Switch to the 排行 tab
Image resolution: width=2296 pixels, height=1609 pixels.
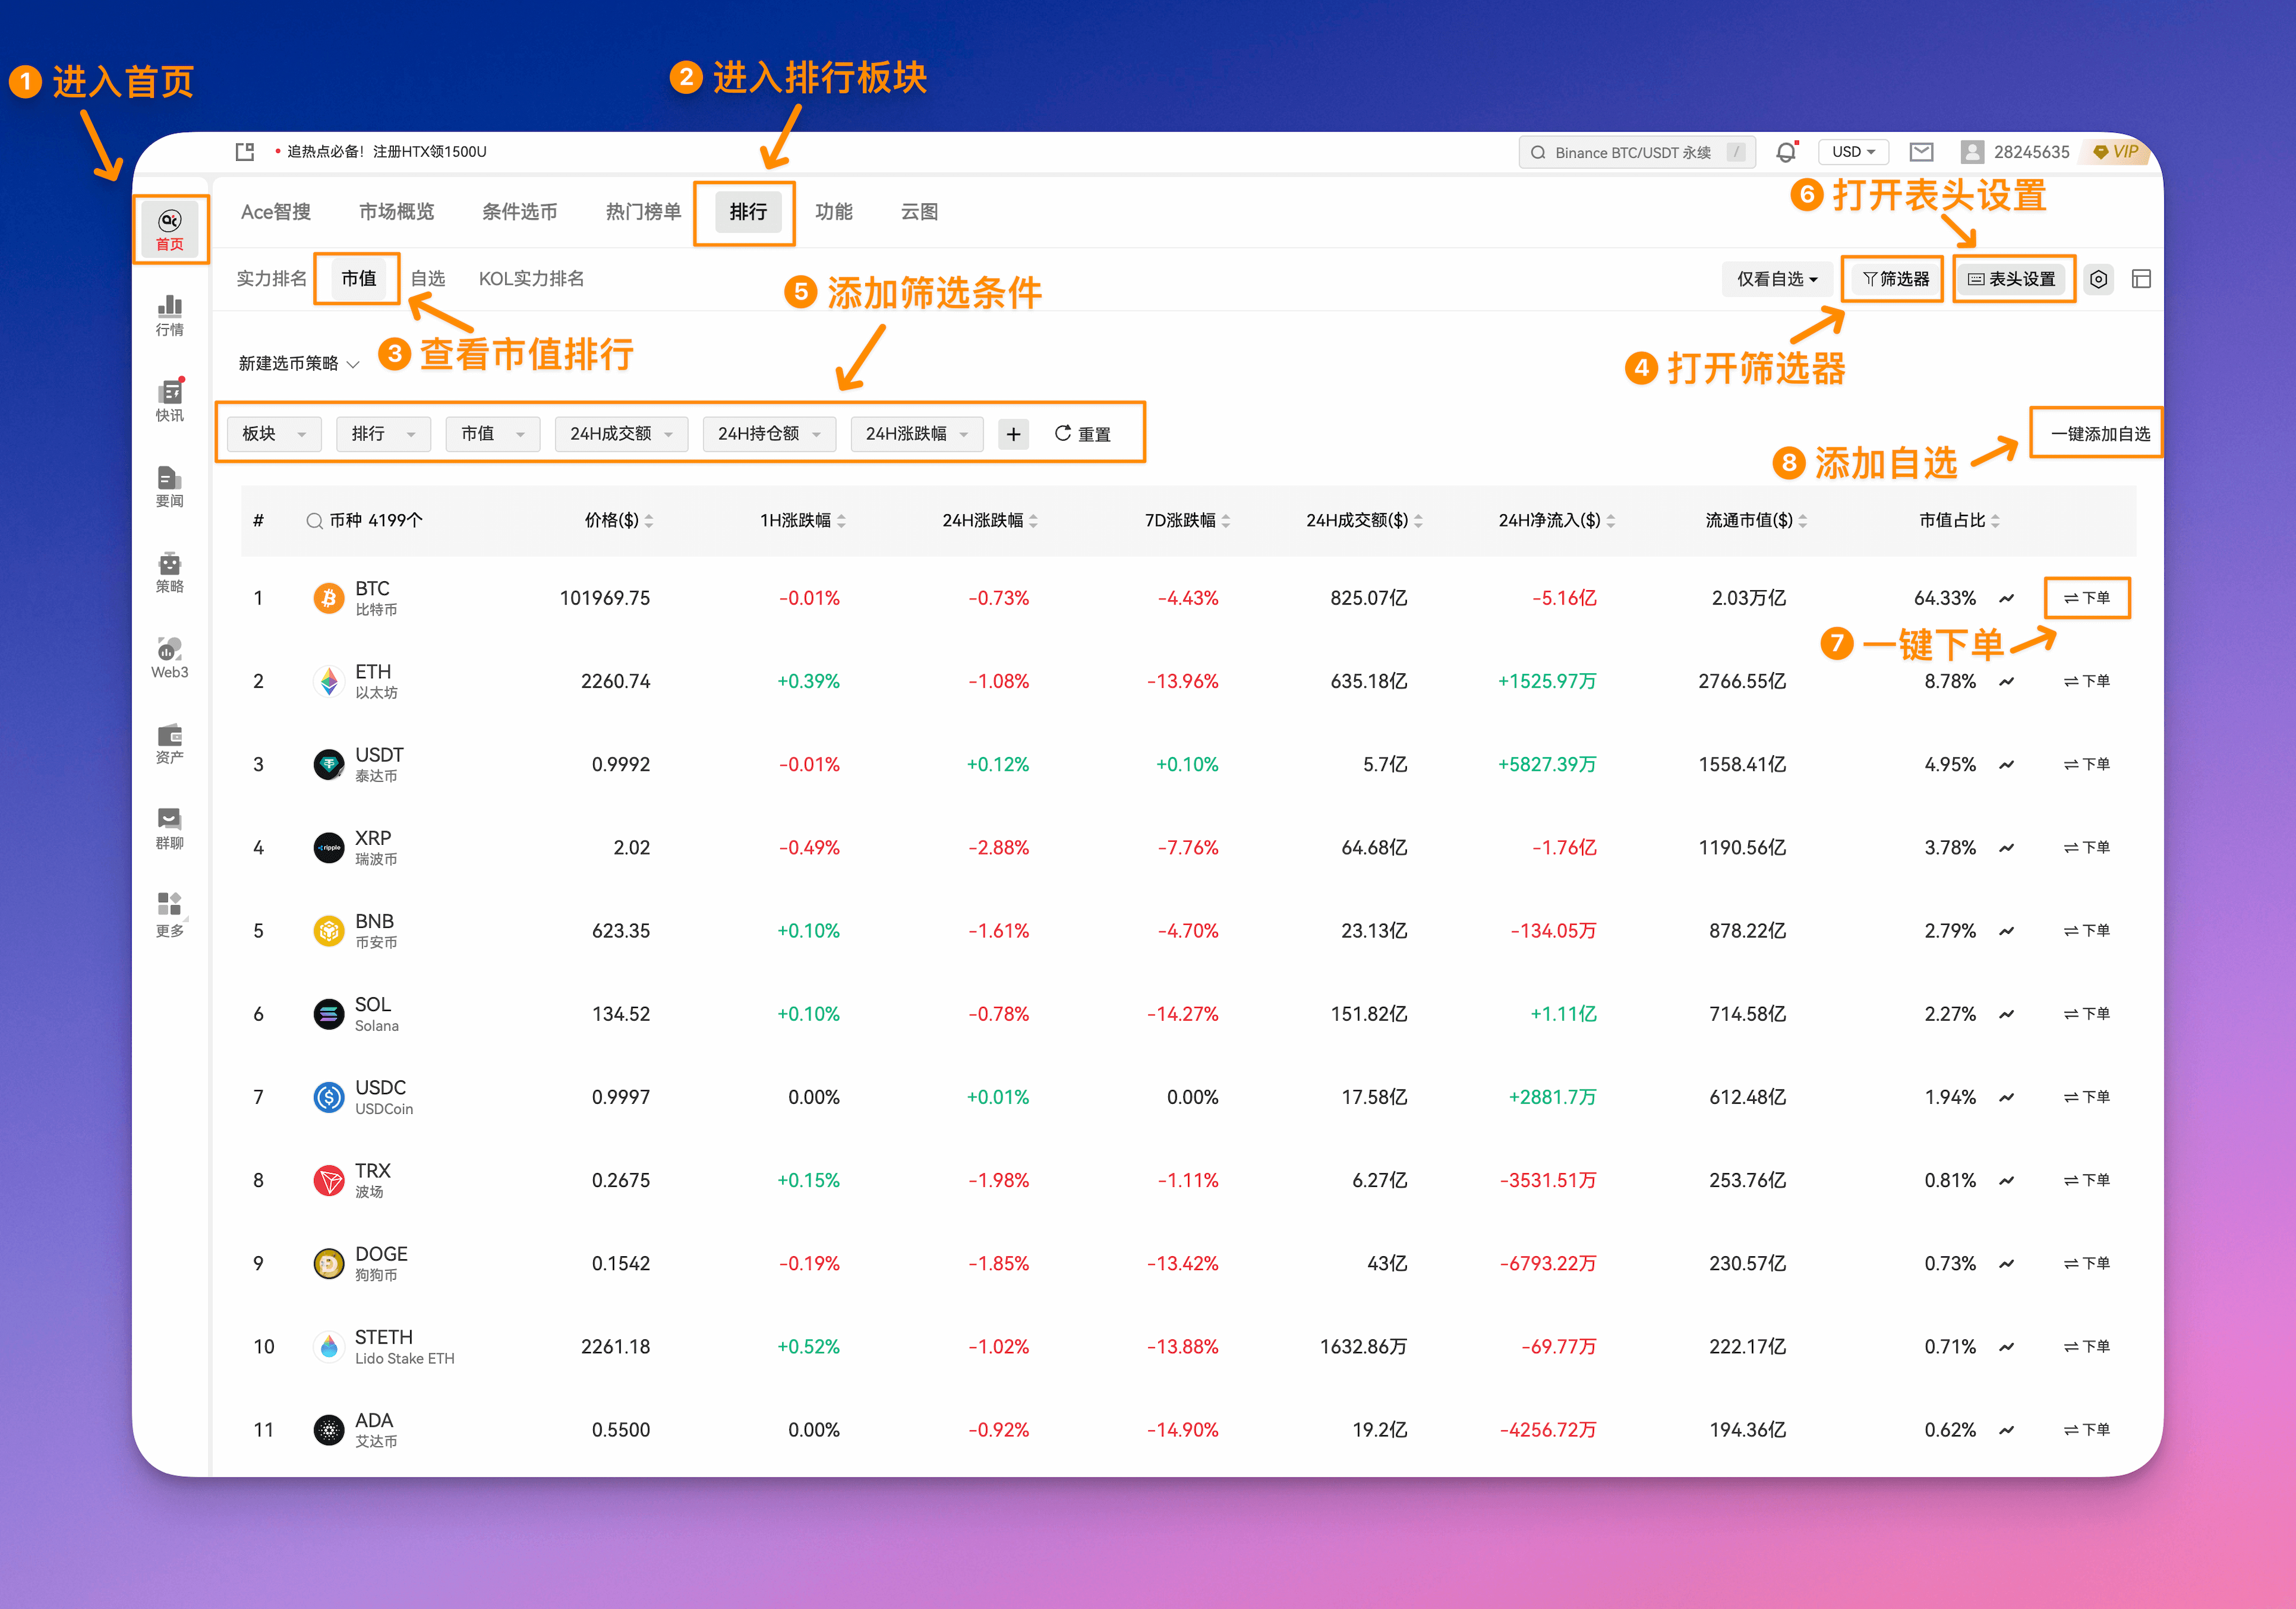pyautogui.click(x=748, y=212)
